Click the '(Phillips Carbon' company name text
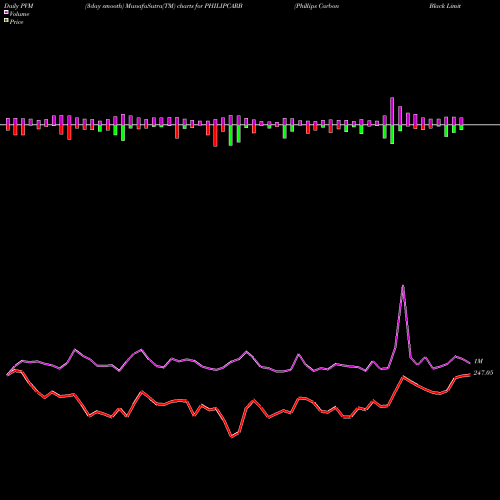The height and width of the screenshot is (500, 500). click(x=316, y=6)
